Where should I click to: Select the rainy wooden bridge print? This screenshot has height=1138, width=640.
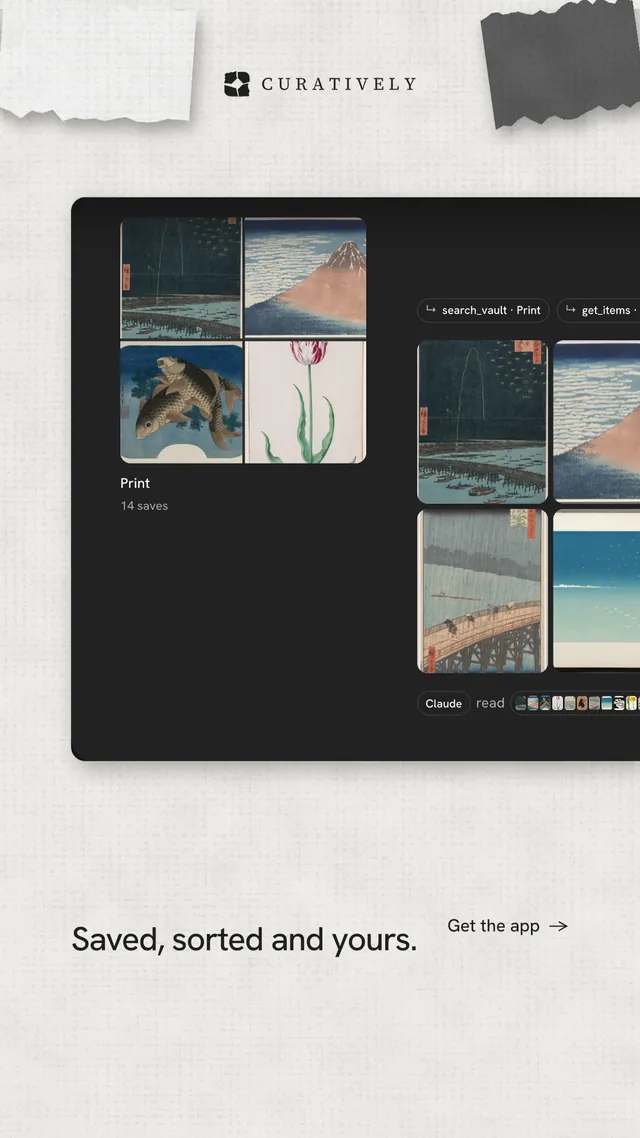(x=482, y=591)
